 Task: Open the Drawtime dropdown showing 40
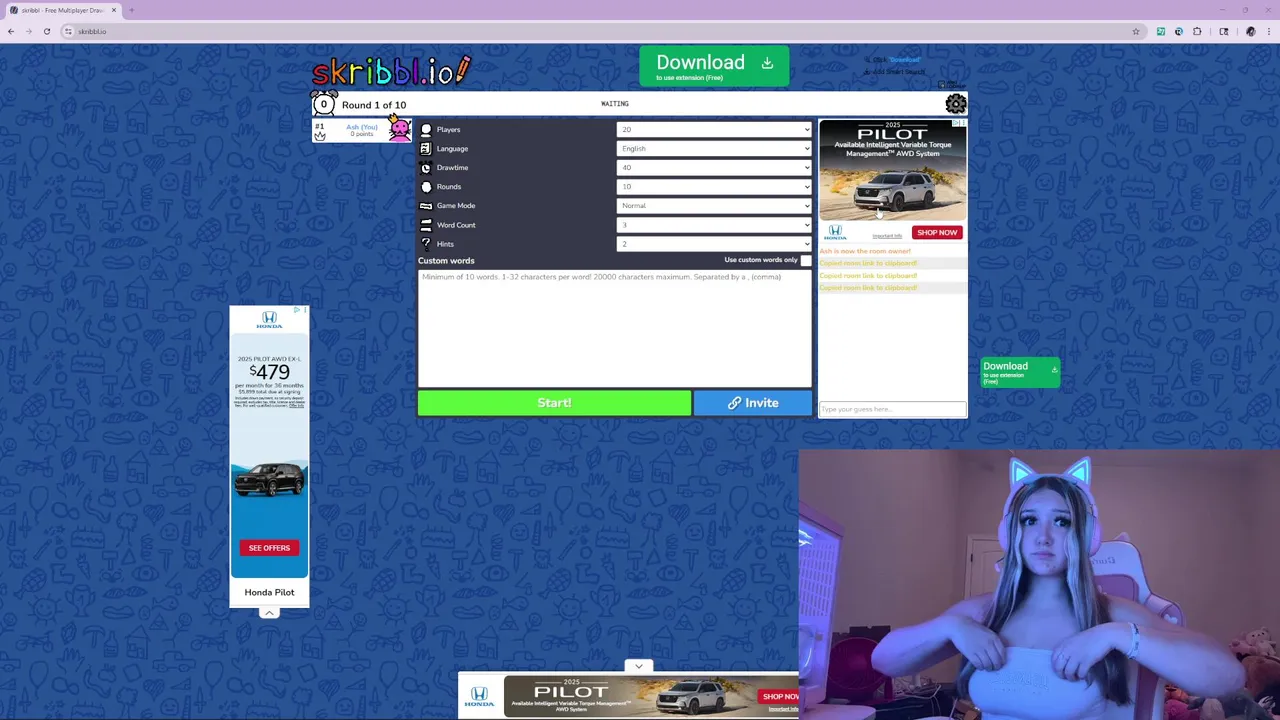point(714,167)
